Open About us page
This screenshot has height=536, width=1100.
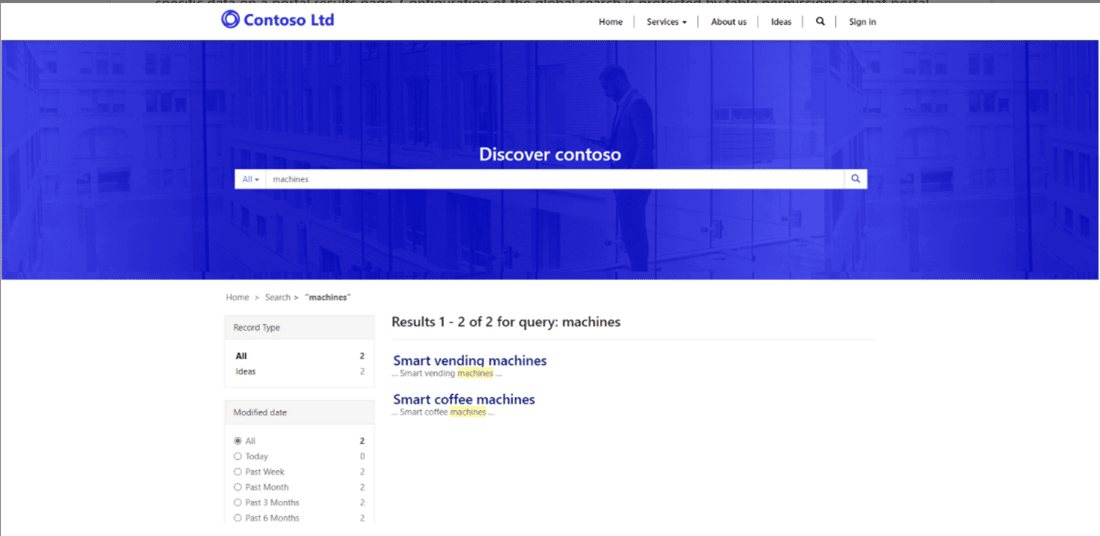tap(728, 22)
